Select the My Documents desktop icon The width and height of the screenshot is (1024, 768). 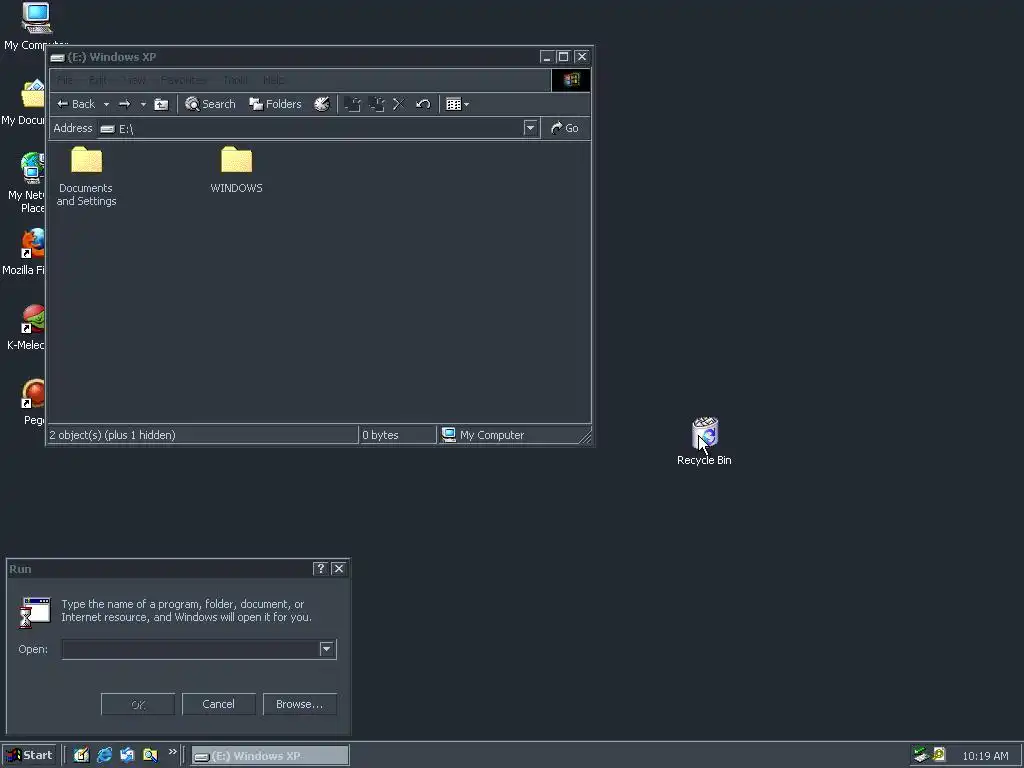click(26, 103)
